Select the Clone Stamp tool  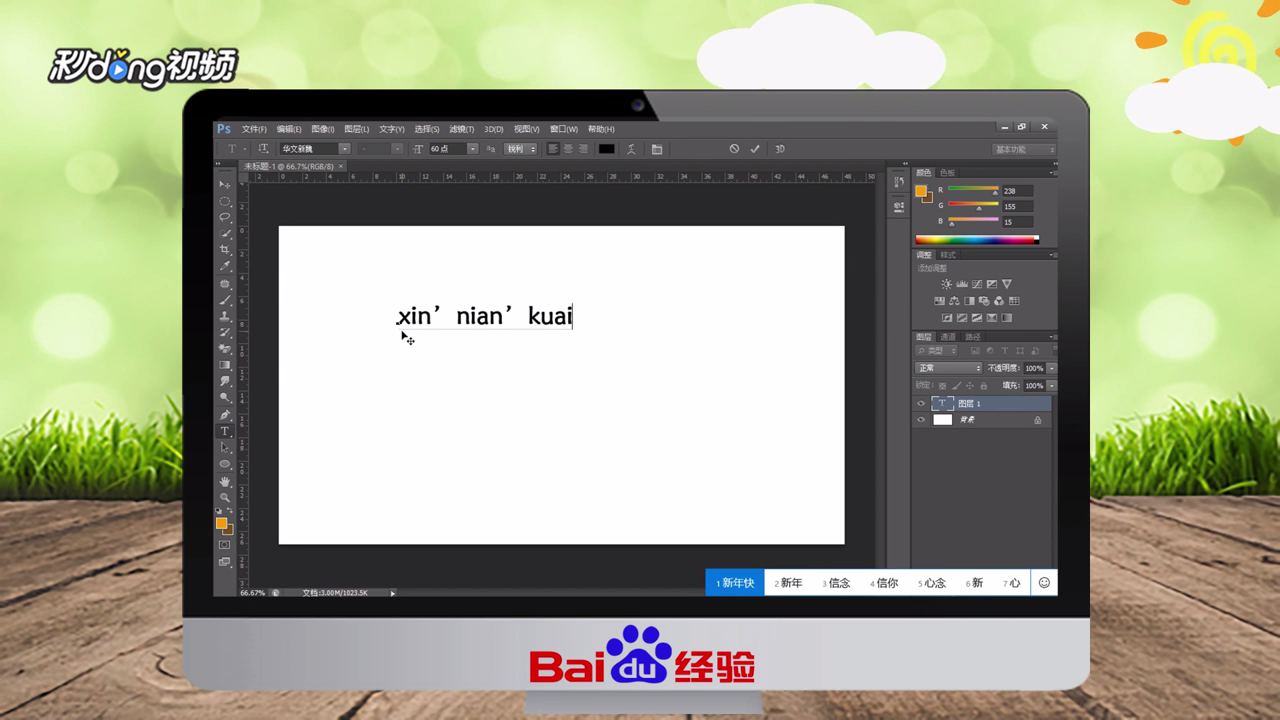(225, 316)
